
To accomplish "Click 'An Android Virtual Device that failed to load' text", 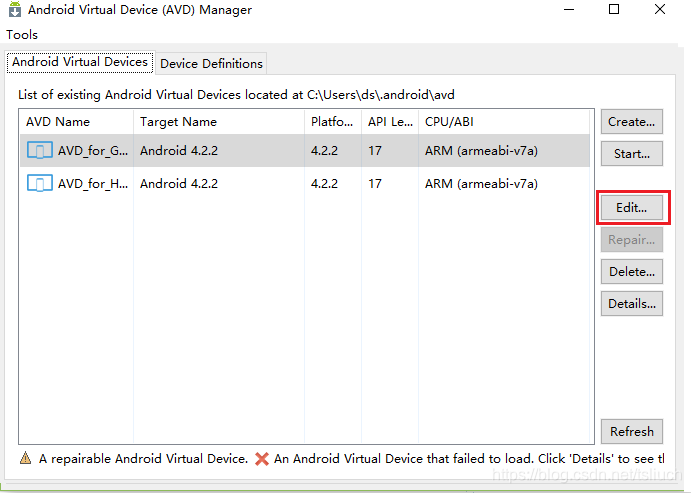I will click(x=403, y=459).
